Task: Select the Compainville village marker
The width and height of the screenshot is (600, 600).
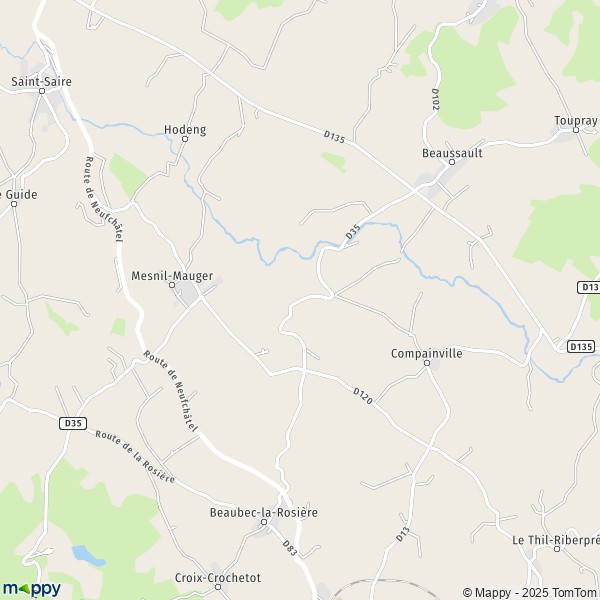Action: pyautogui.click(x=427, y=363)
